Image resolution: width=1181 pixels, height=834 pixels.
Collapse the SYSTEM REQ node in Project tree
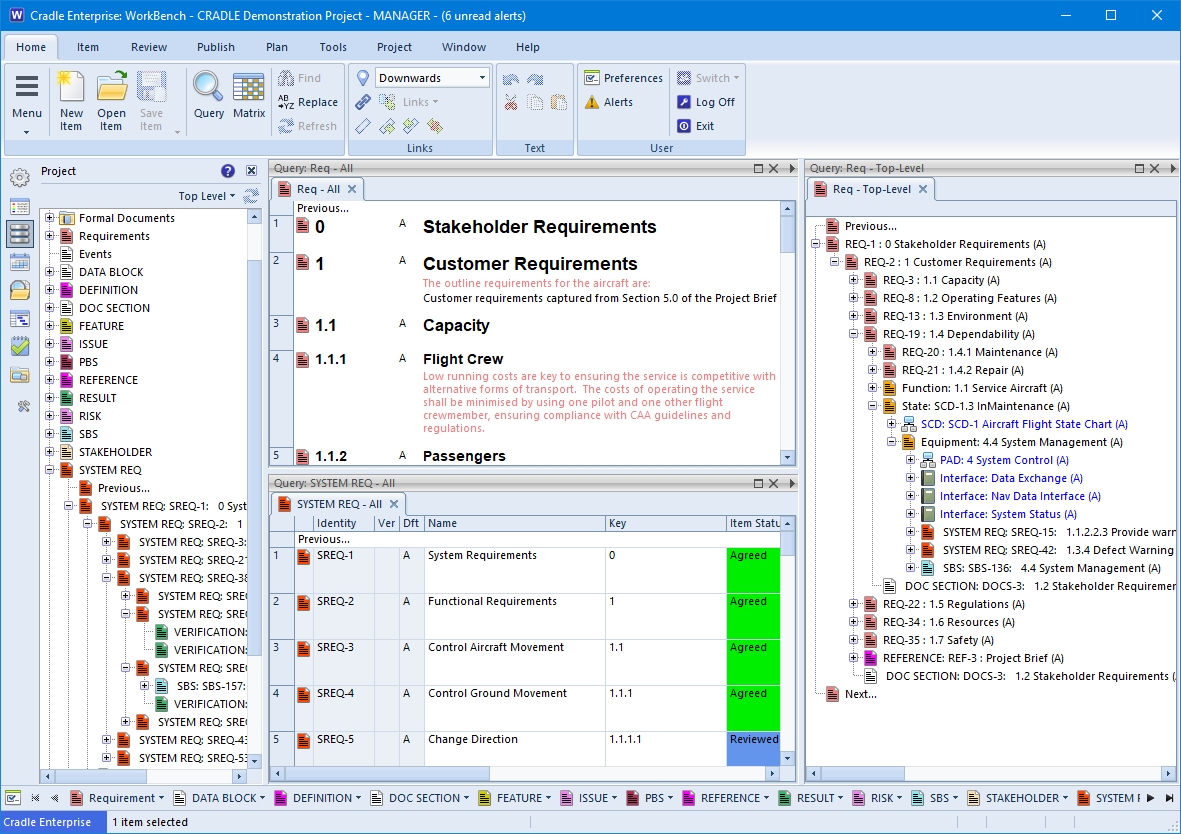tap(50, 470)
